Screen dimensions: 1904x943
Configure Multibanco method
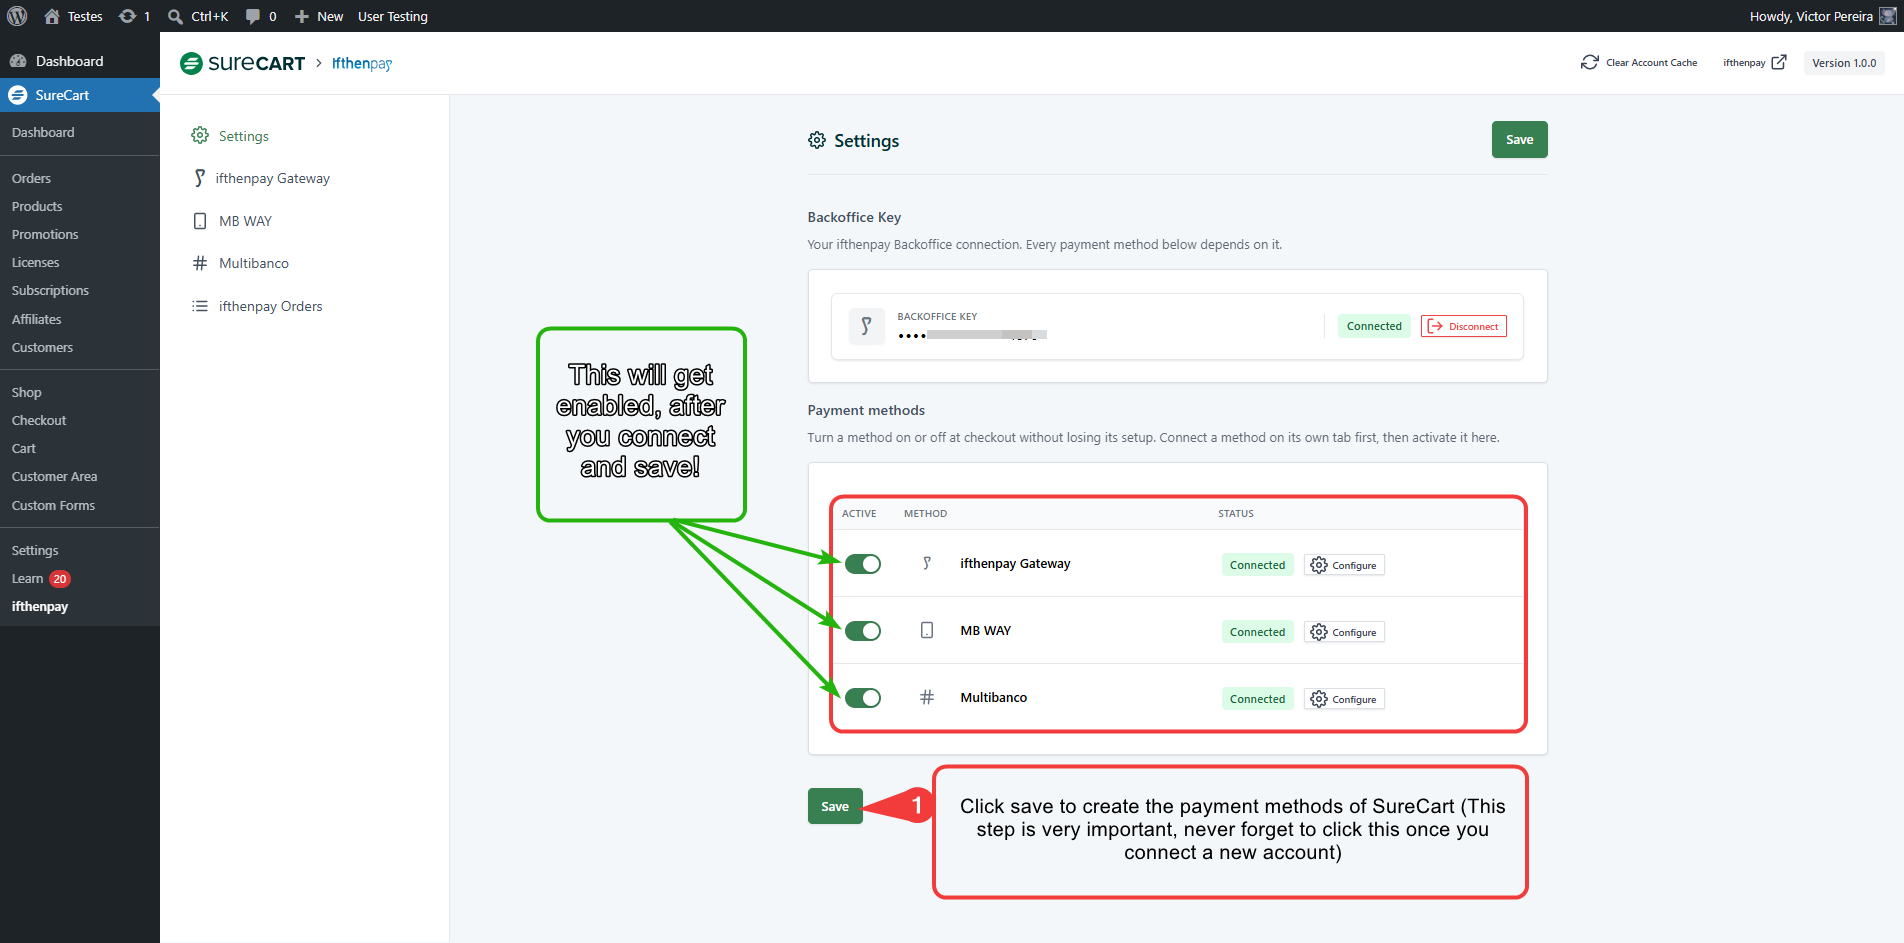coord(1344,699)
